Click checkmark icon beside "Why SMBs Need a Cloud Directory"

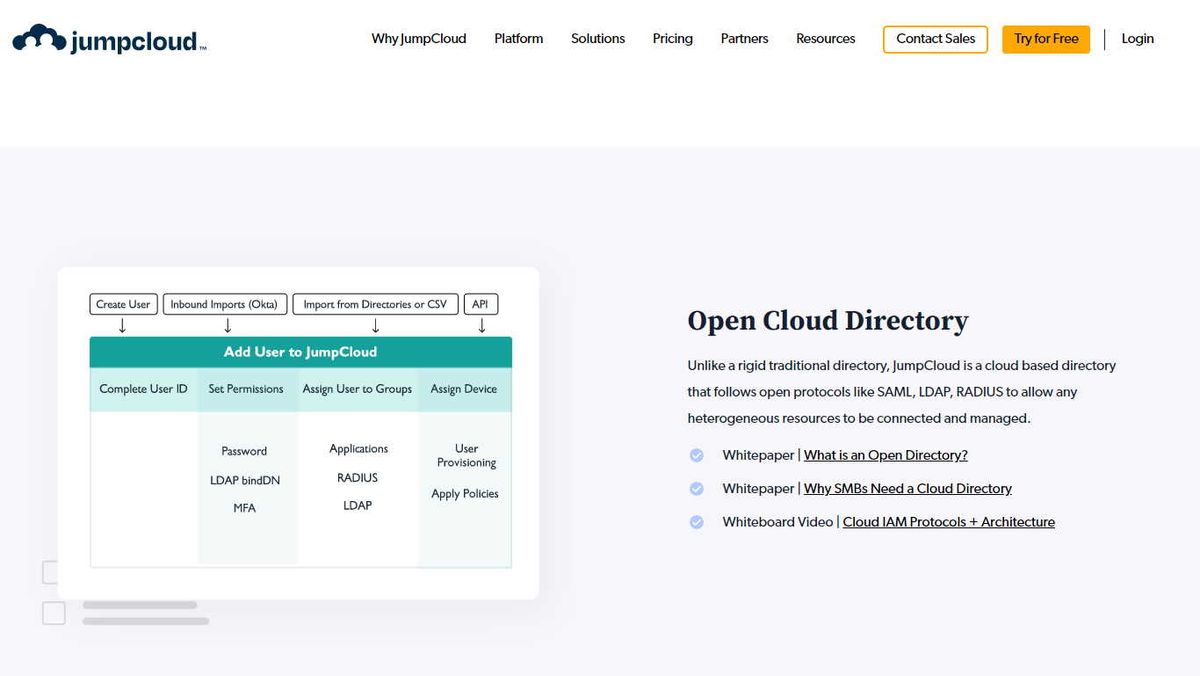[x=697, y=488]
